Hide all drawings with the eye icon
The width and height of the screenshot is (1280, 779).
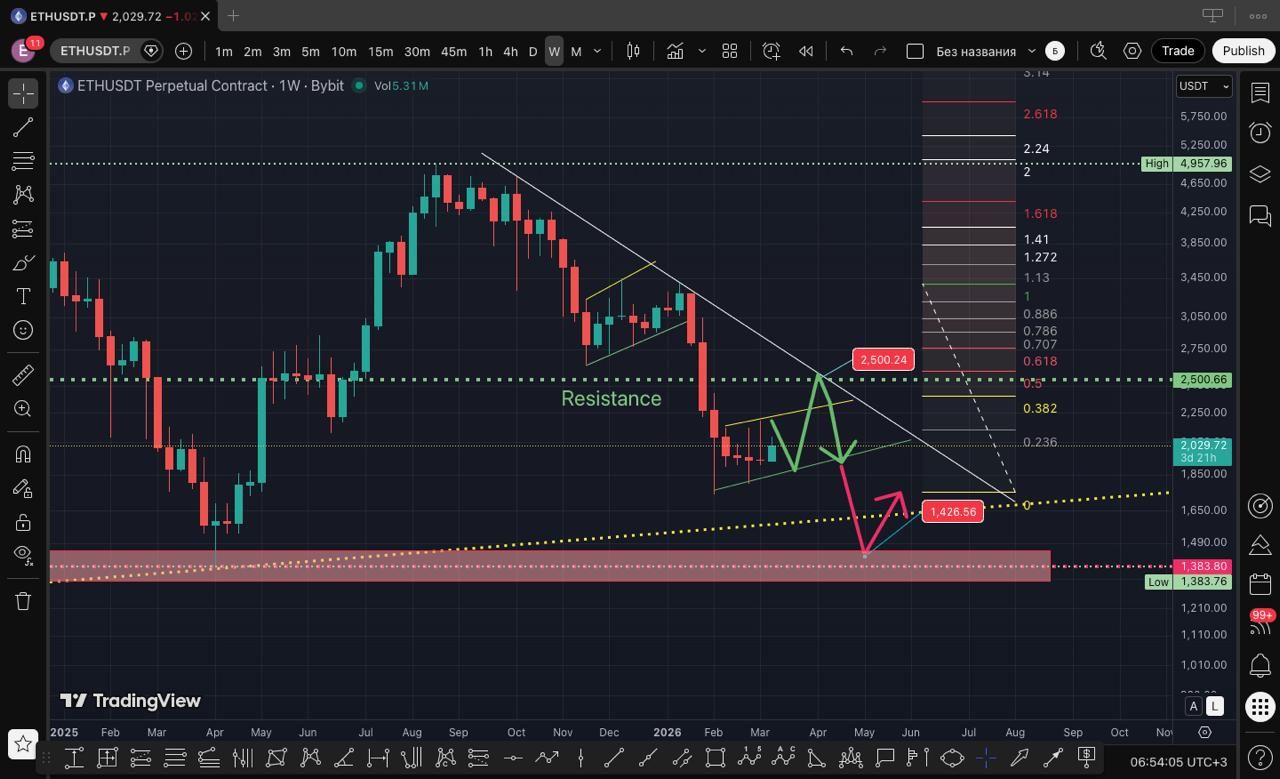[22, 554]
